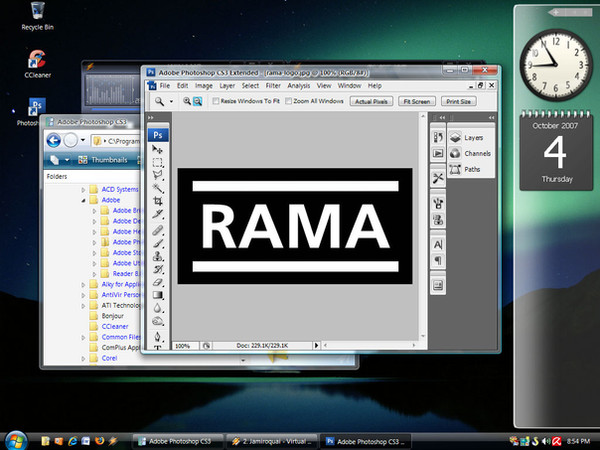Open the Organize dropdown arrow in Explorer

67,160
